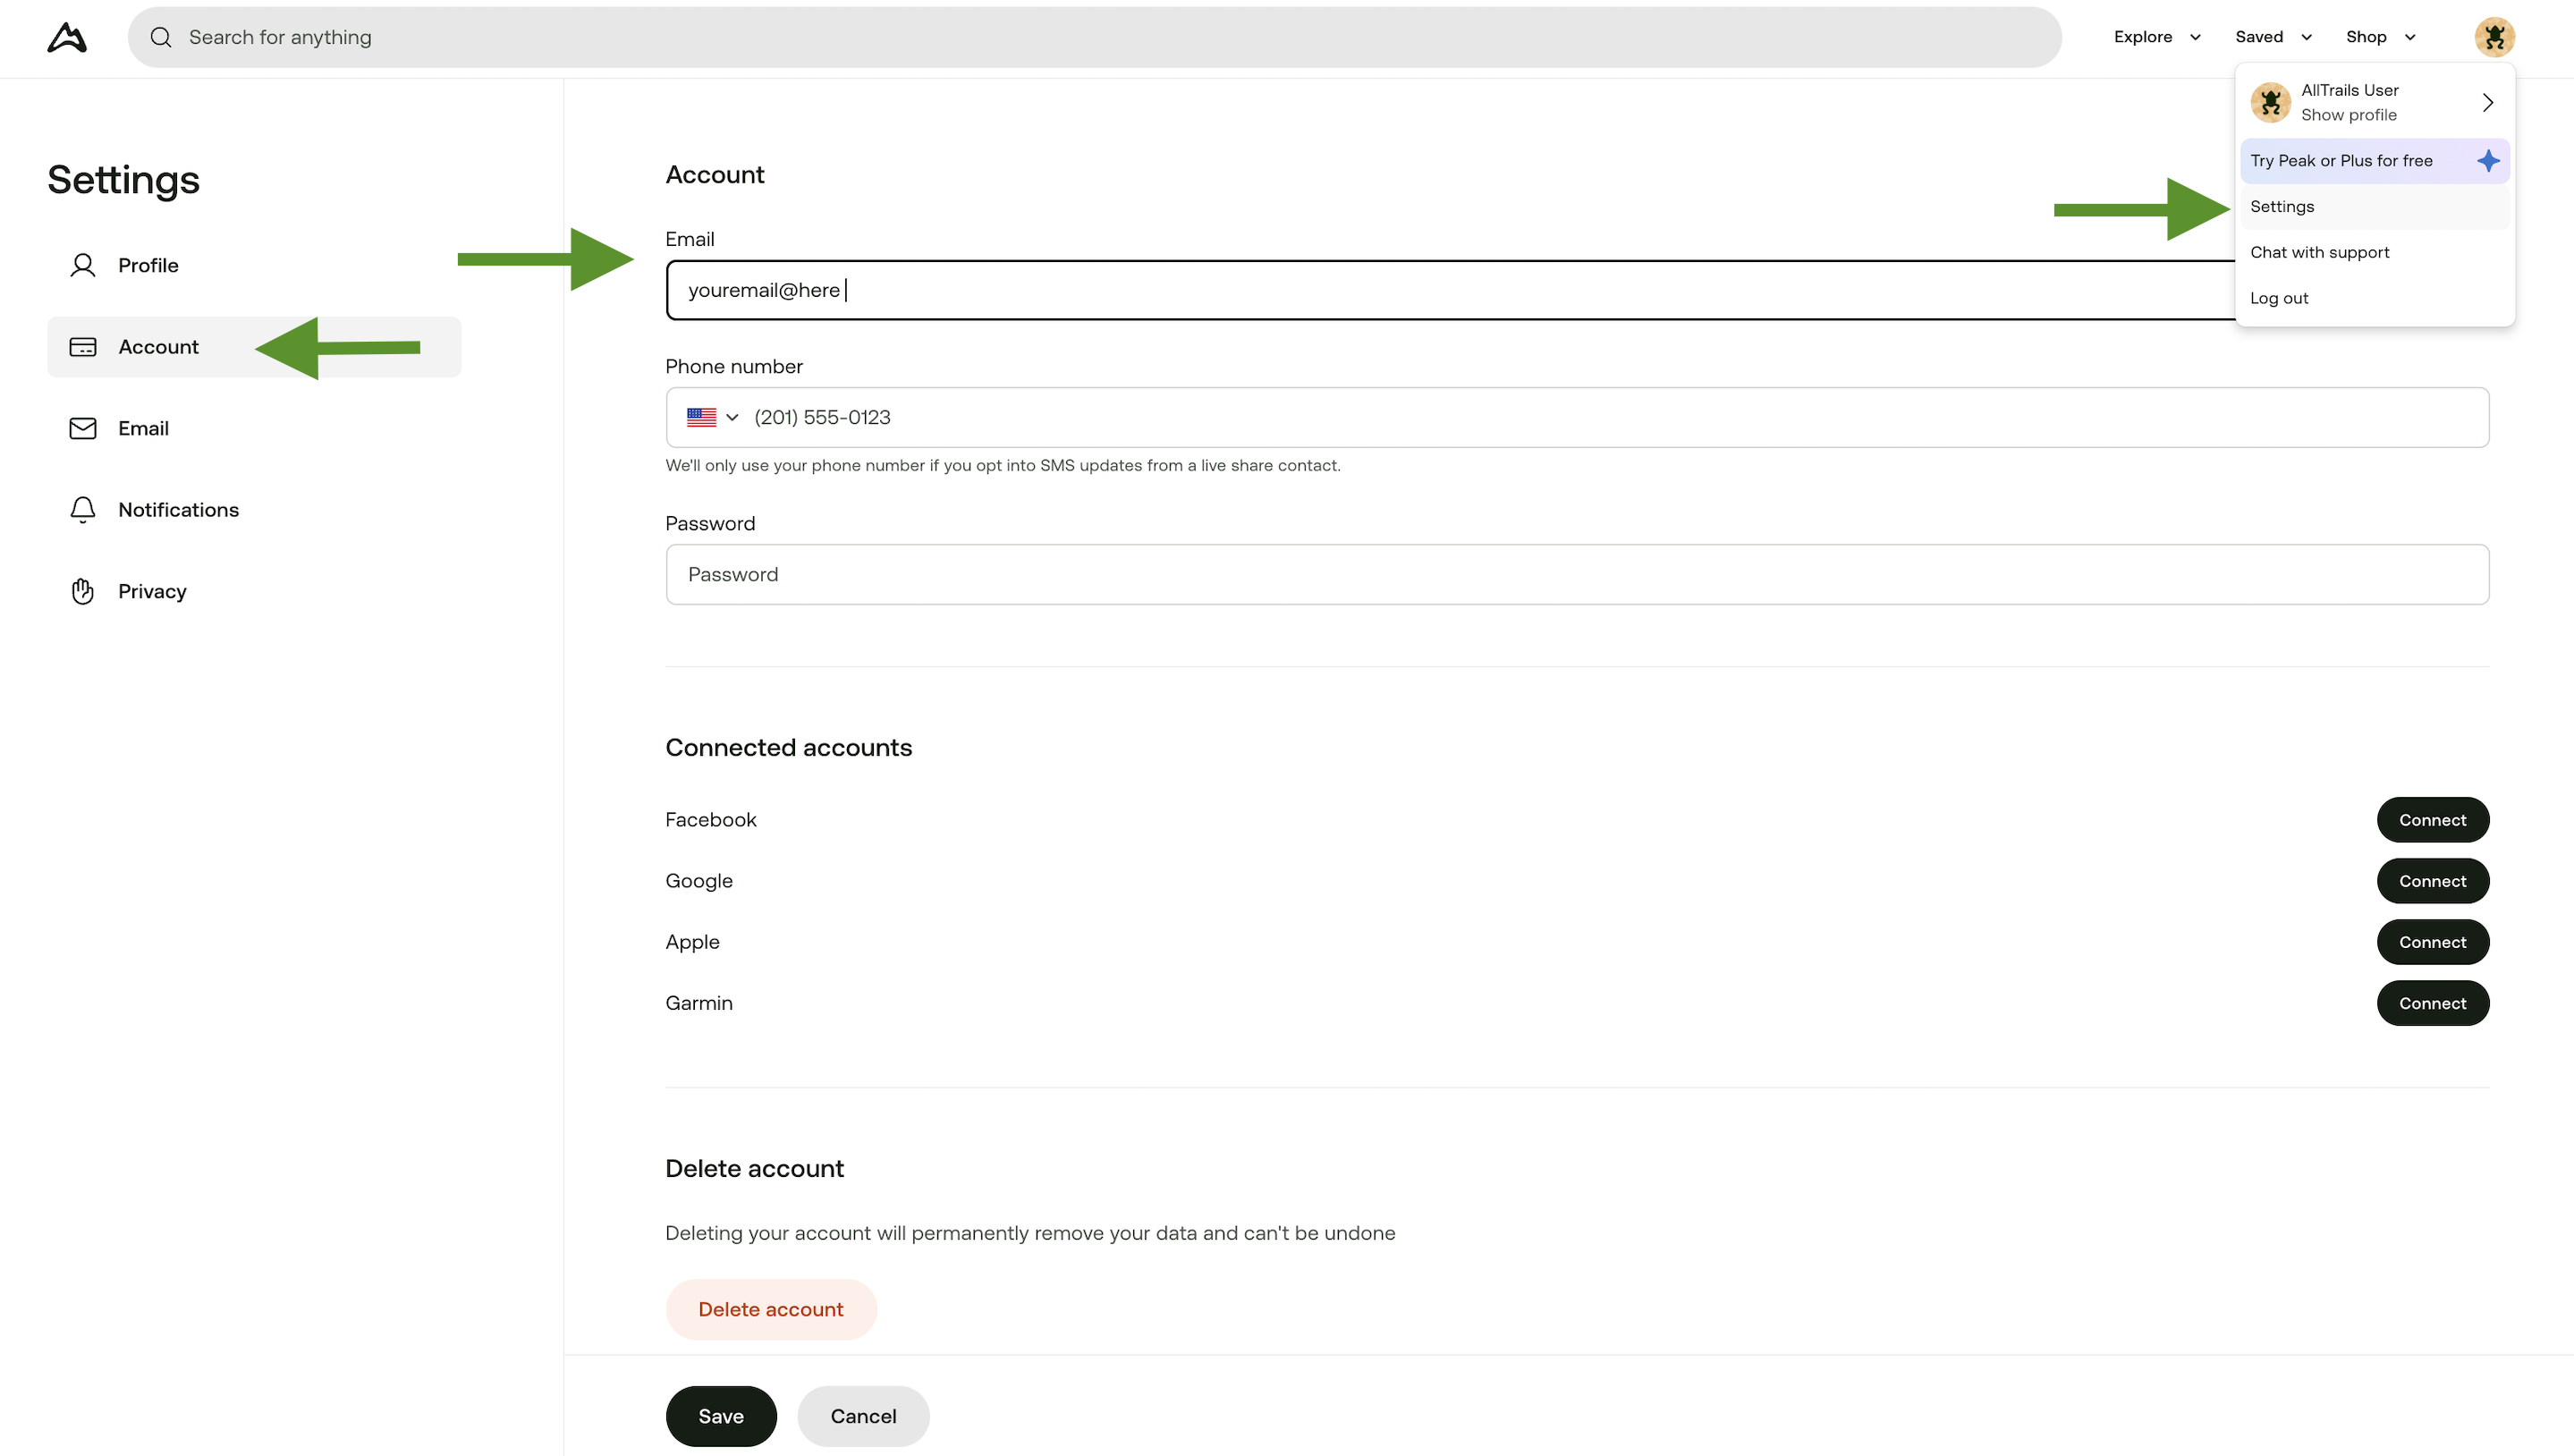
Task: Expand the Explore dropdown menu
Action: [x=2157, y=37]
